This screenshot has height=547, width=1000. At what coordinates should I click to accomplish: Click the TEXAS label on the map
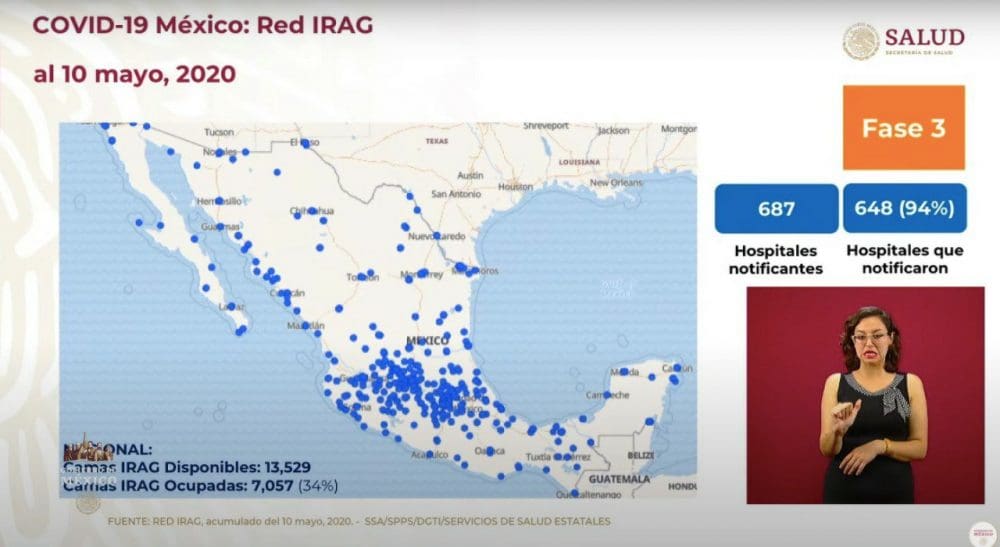pyautogui.click(x=437, y=141)
